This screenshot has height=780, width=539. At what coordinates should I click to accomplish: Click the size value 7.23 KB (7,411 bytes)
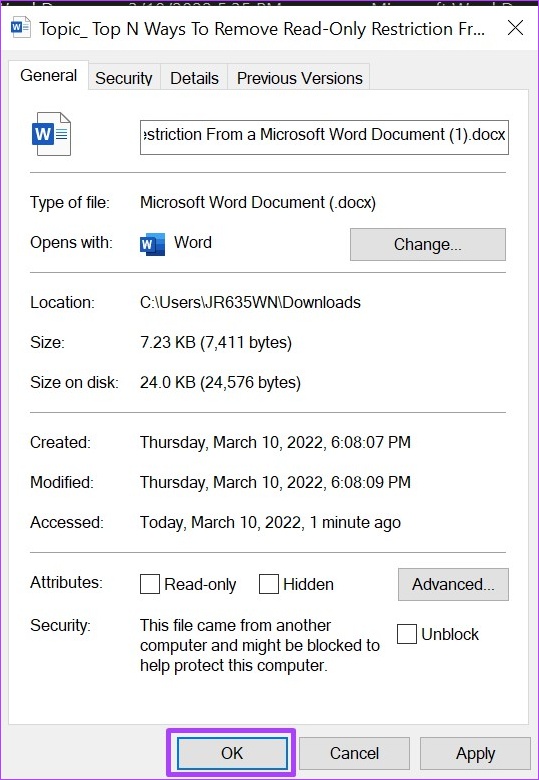[216, 343]
